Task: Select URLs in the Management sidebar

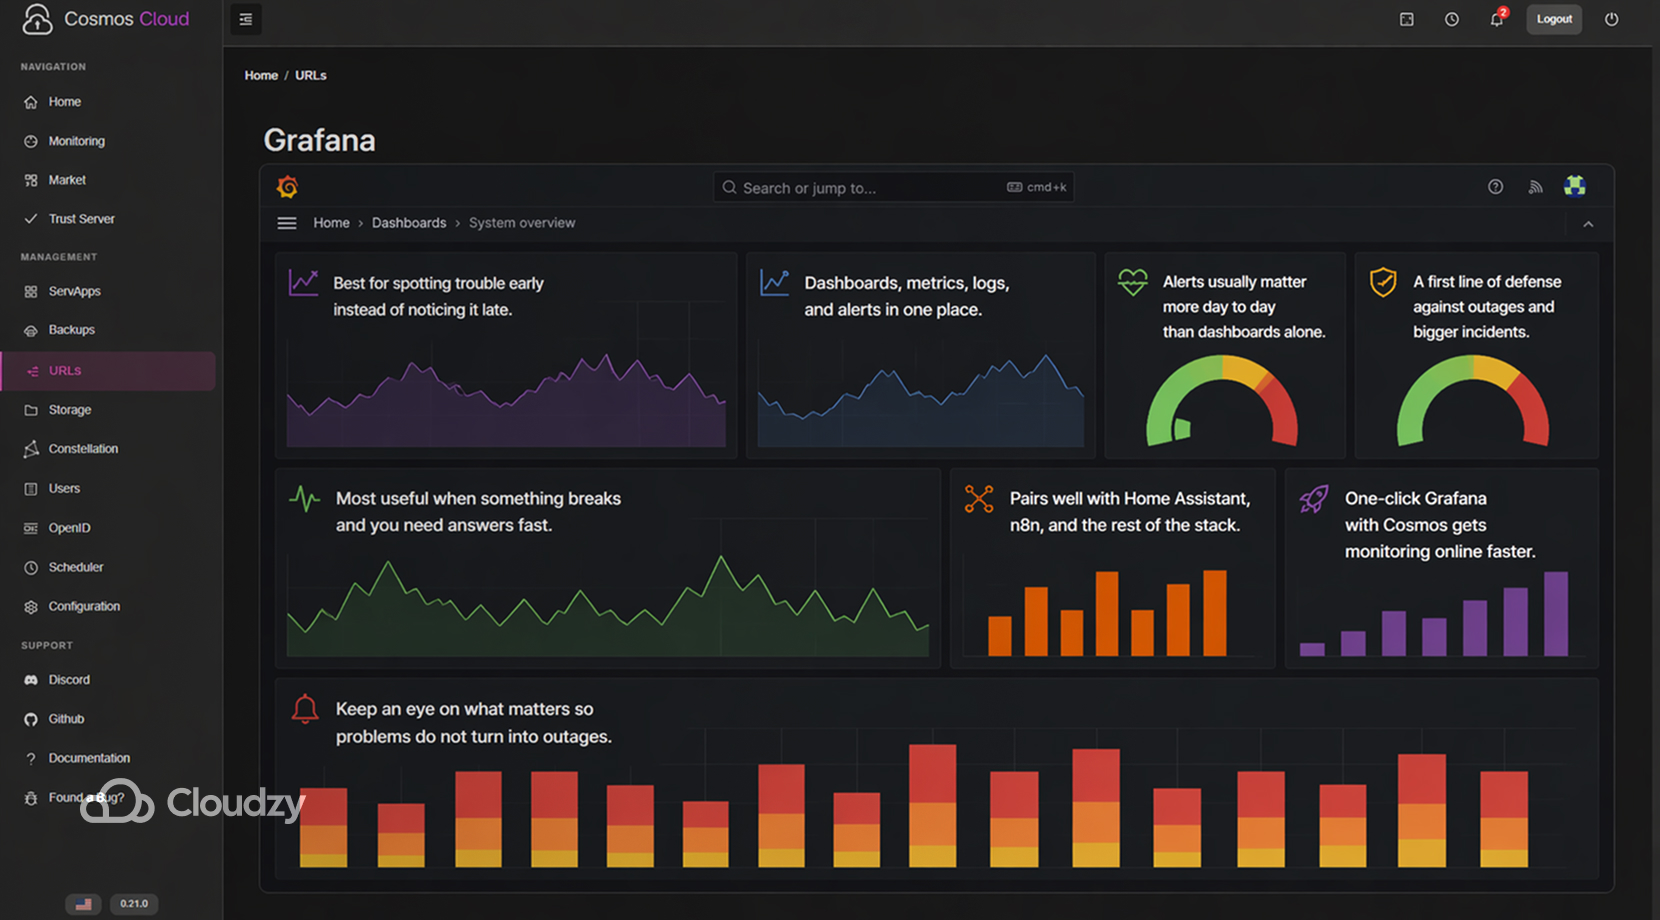Action: click(64, 370)
